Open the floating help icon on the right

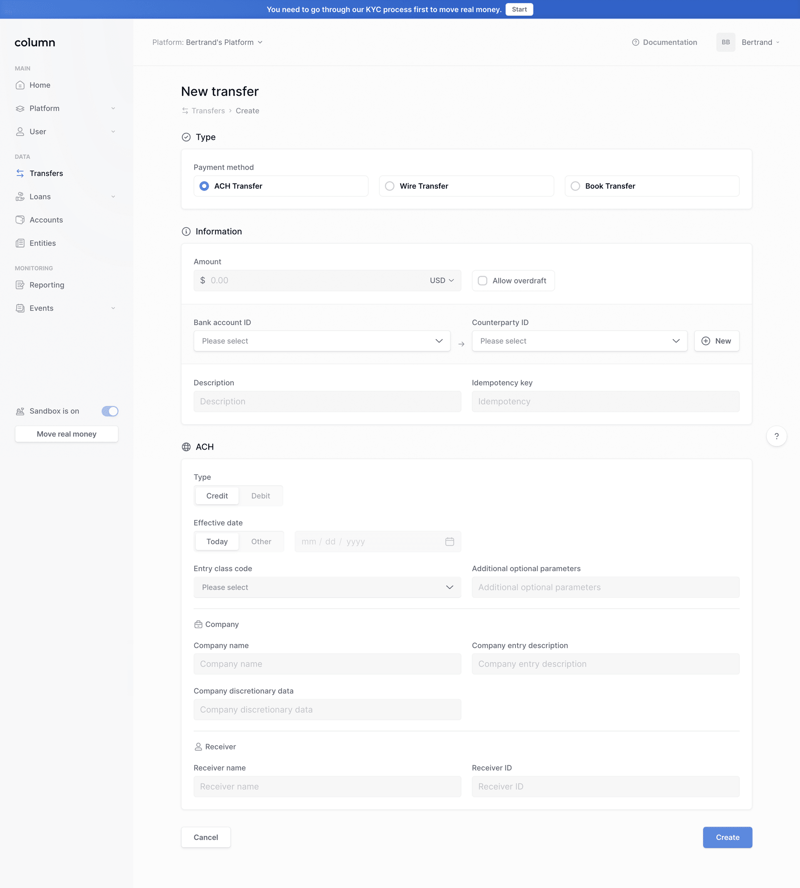pyautogui.click(x=777, y=435)
